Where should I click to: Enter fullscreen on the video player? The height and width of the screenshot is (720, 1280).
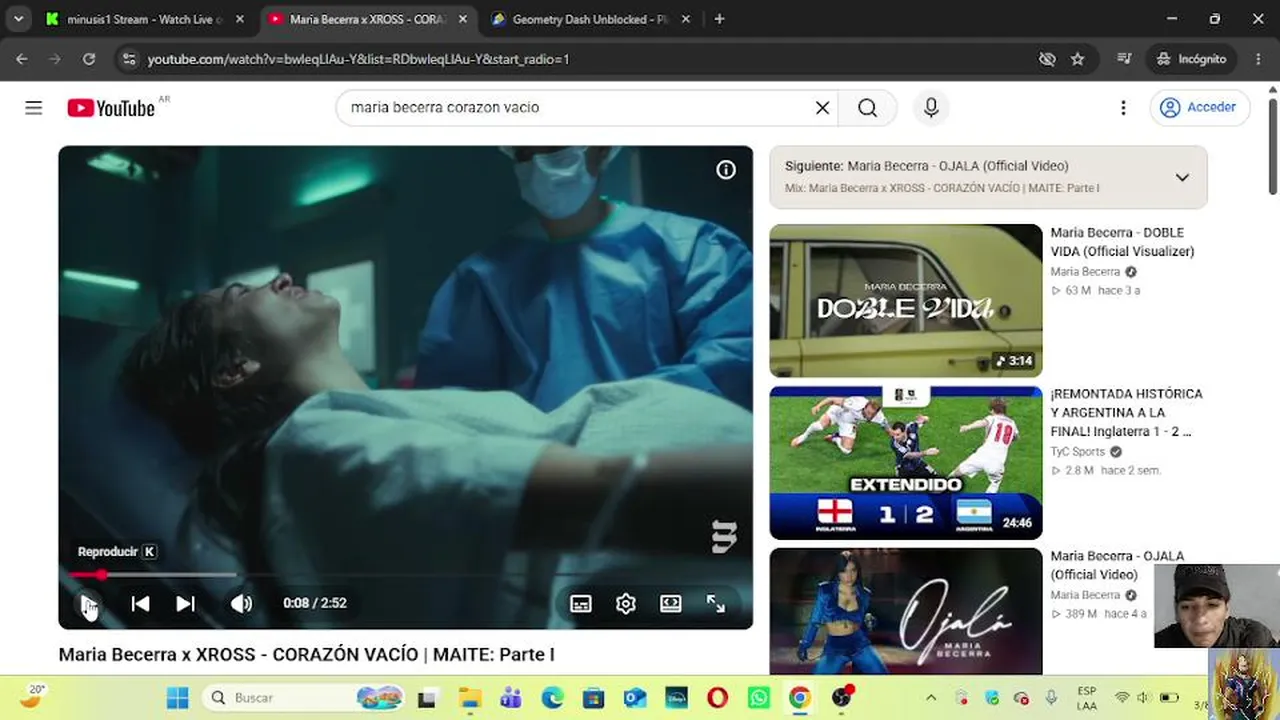(716, 603)
